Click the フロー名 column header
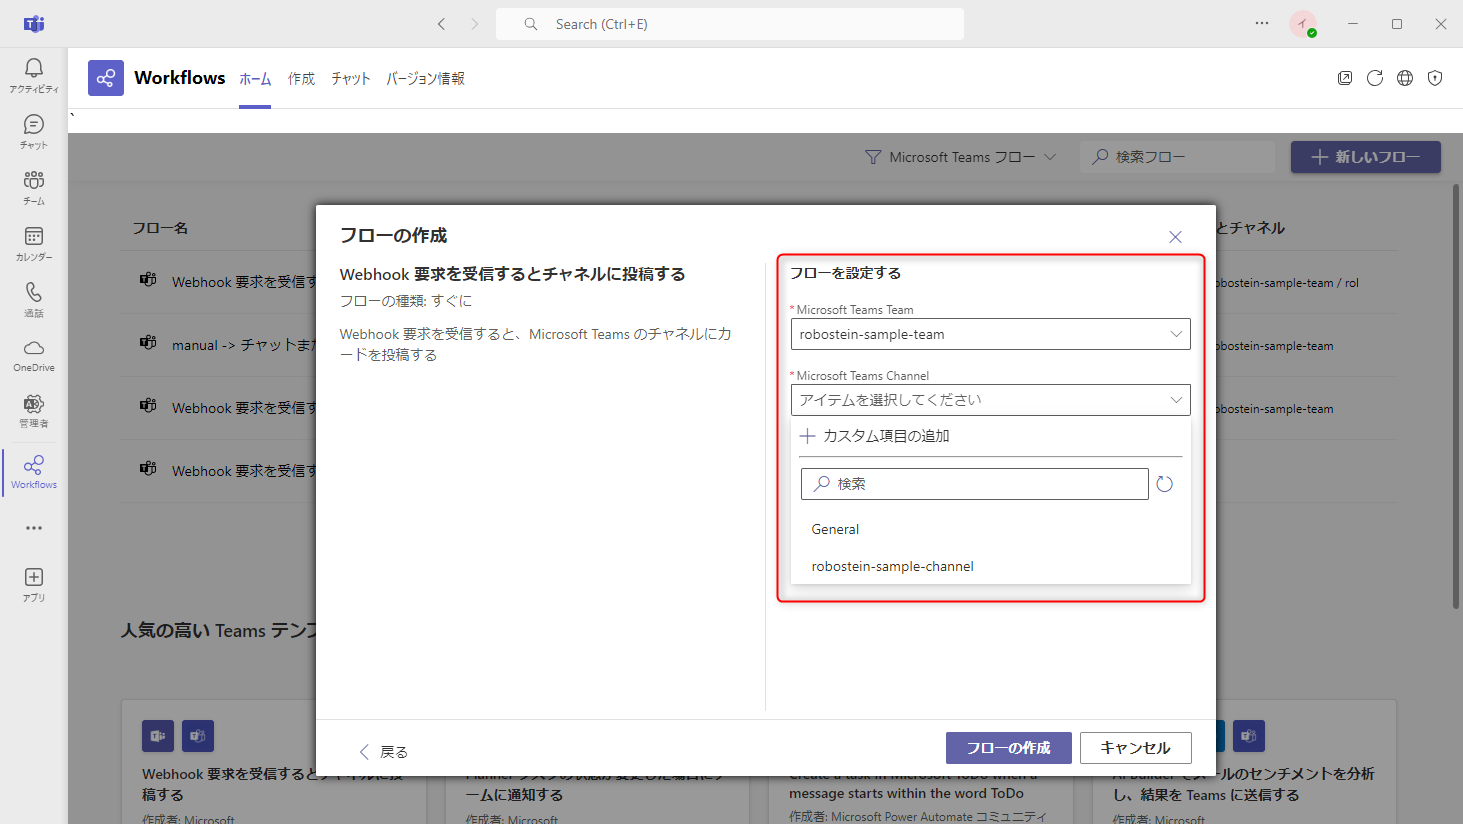1463x824 pixels. click(161, 228)
